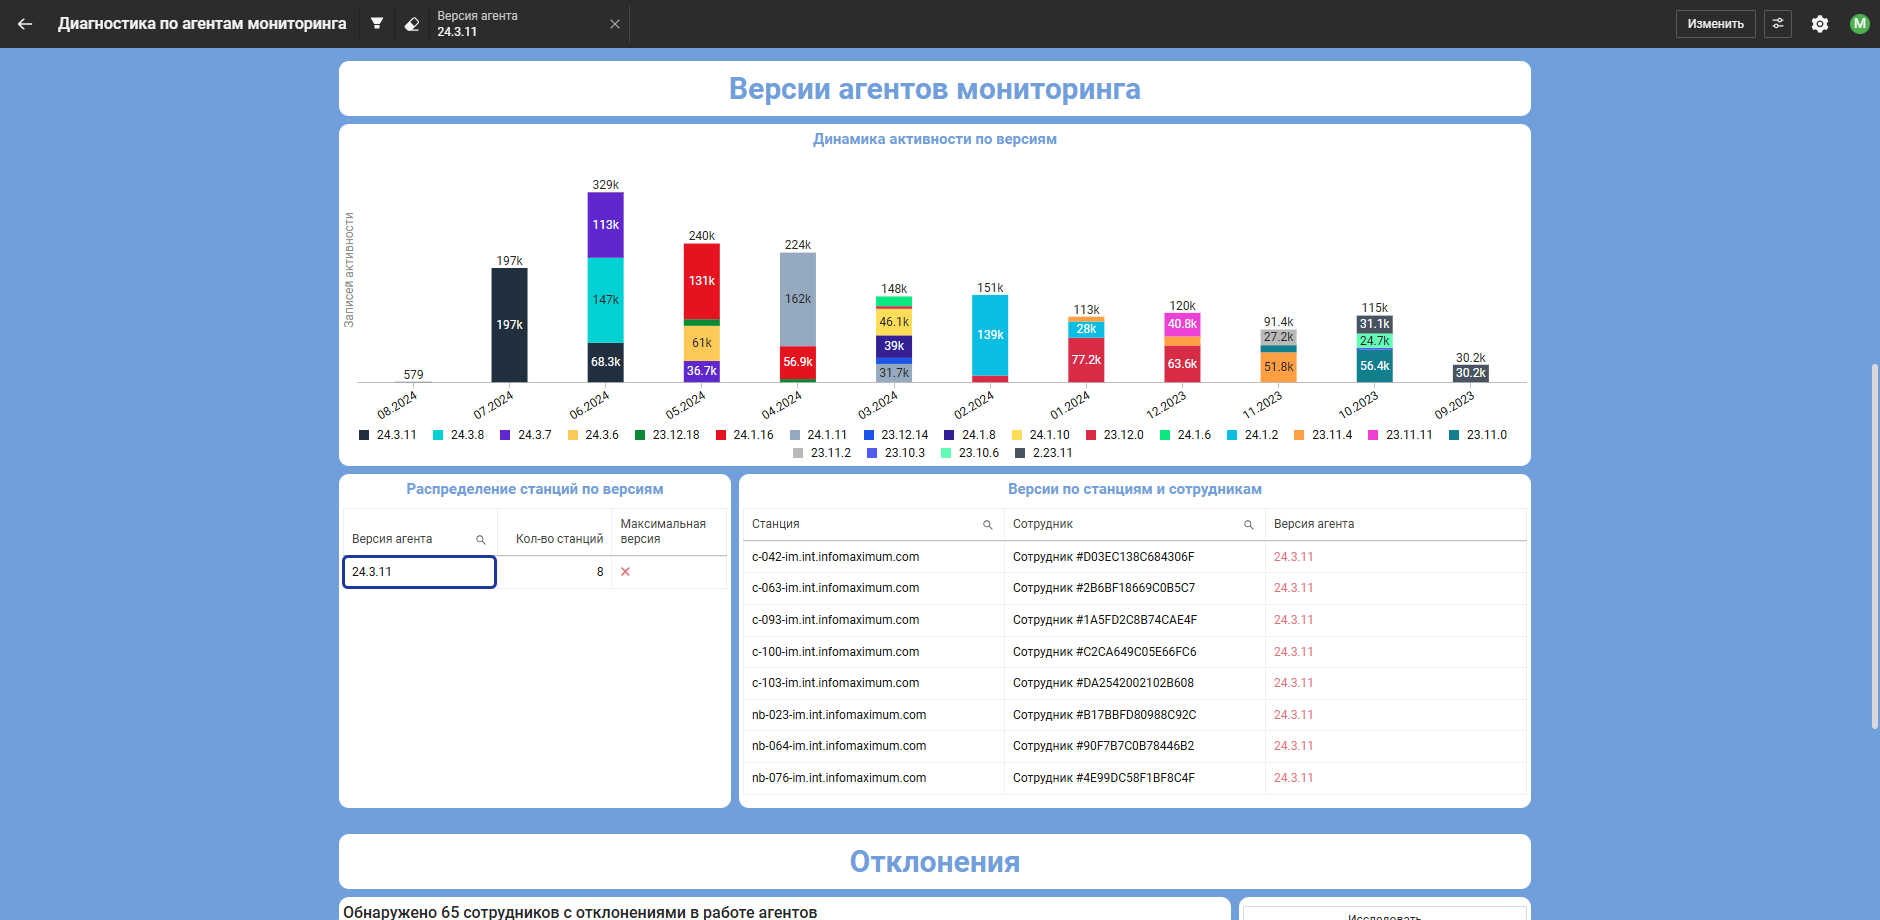Toggle legend item 23.11.0
This screenshot has height=920, width=1880.
(1478, 435)
